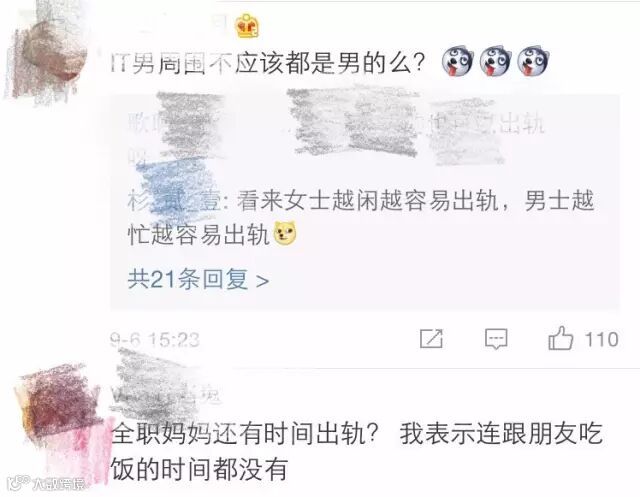The width and height of the screenshot is (640, 497).
Task: Click the comment 全职妈妈还有时间出轨
Action: coord(245,433)
